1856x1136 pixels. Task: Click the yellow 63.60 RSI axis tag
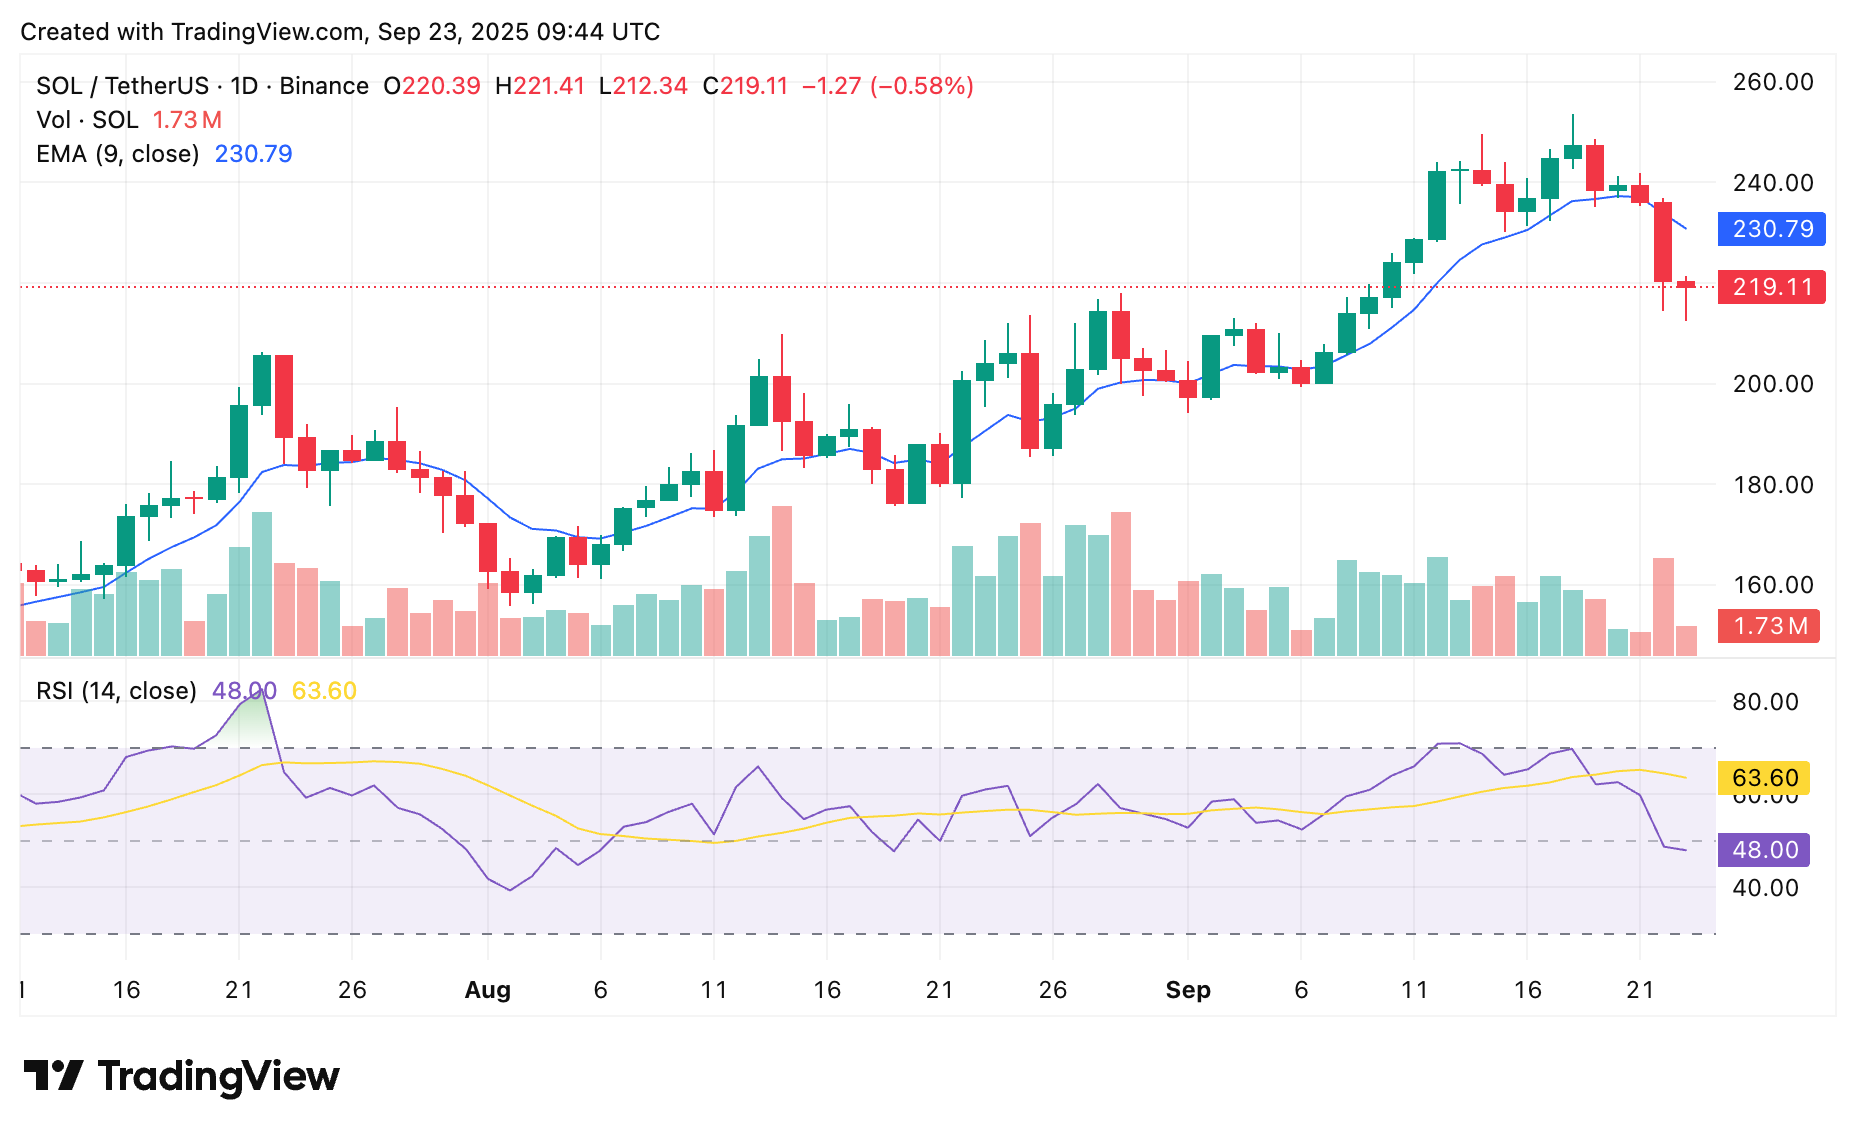pos(1764,777)
